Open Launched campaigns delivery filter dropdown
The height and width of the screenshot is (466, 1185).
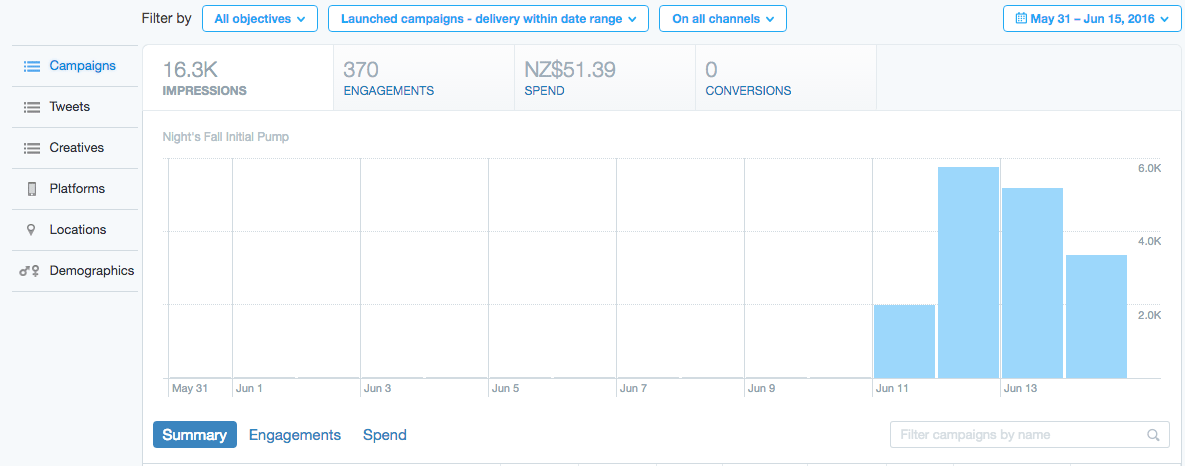coord(488,19)
